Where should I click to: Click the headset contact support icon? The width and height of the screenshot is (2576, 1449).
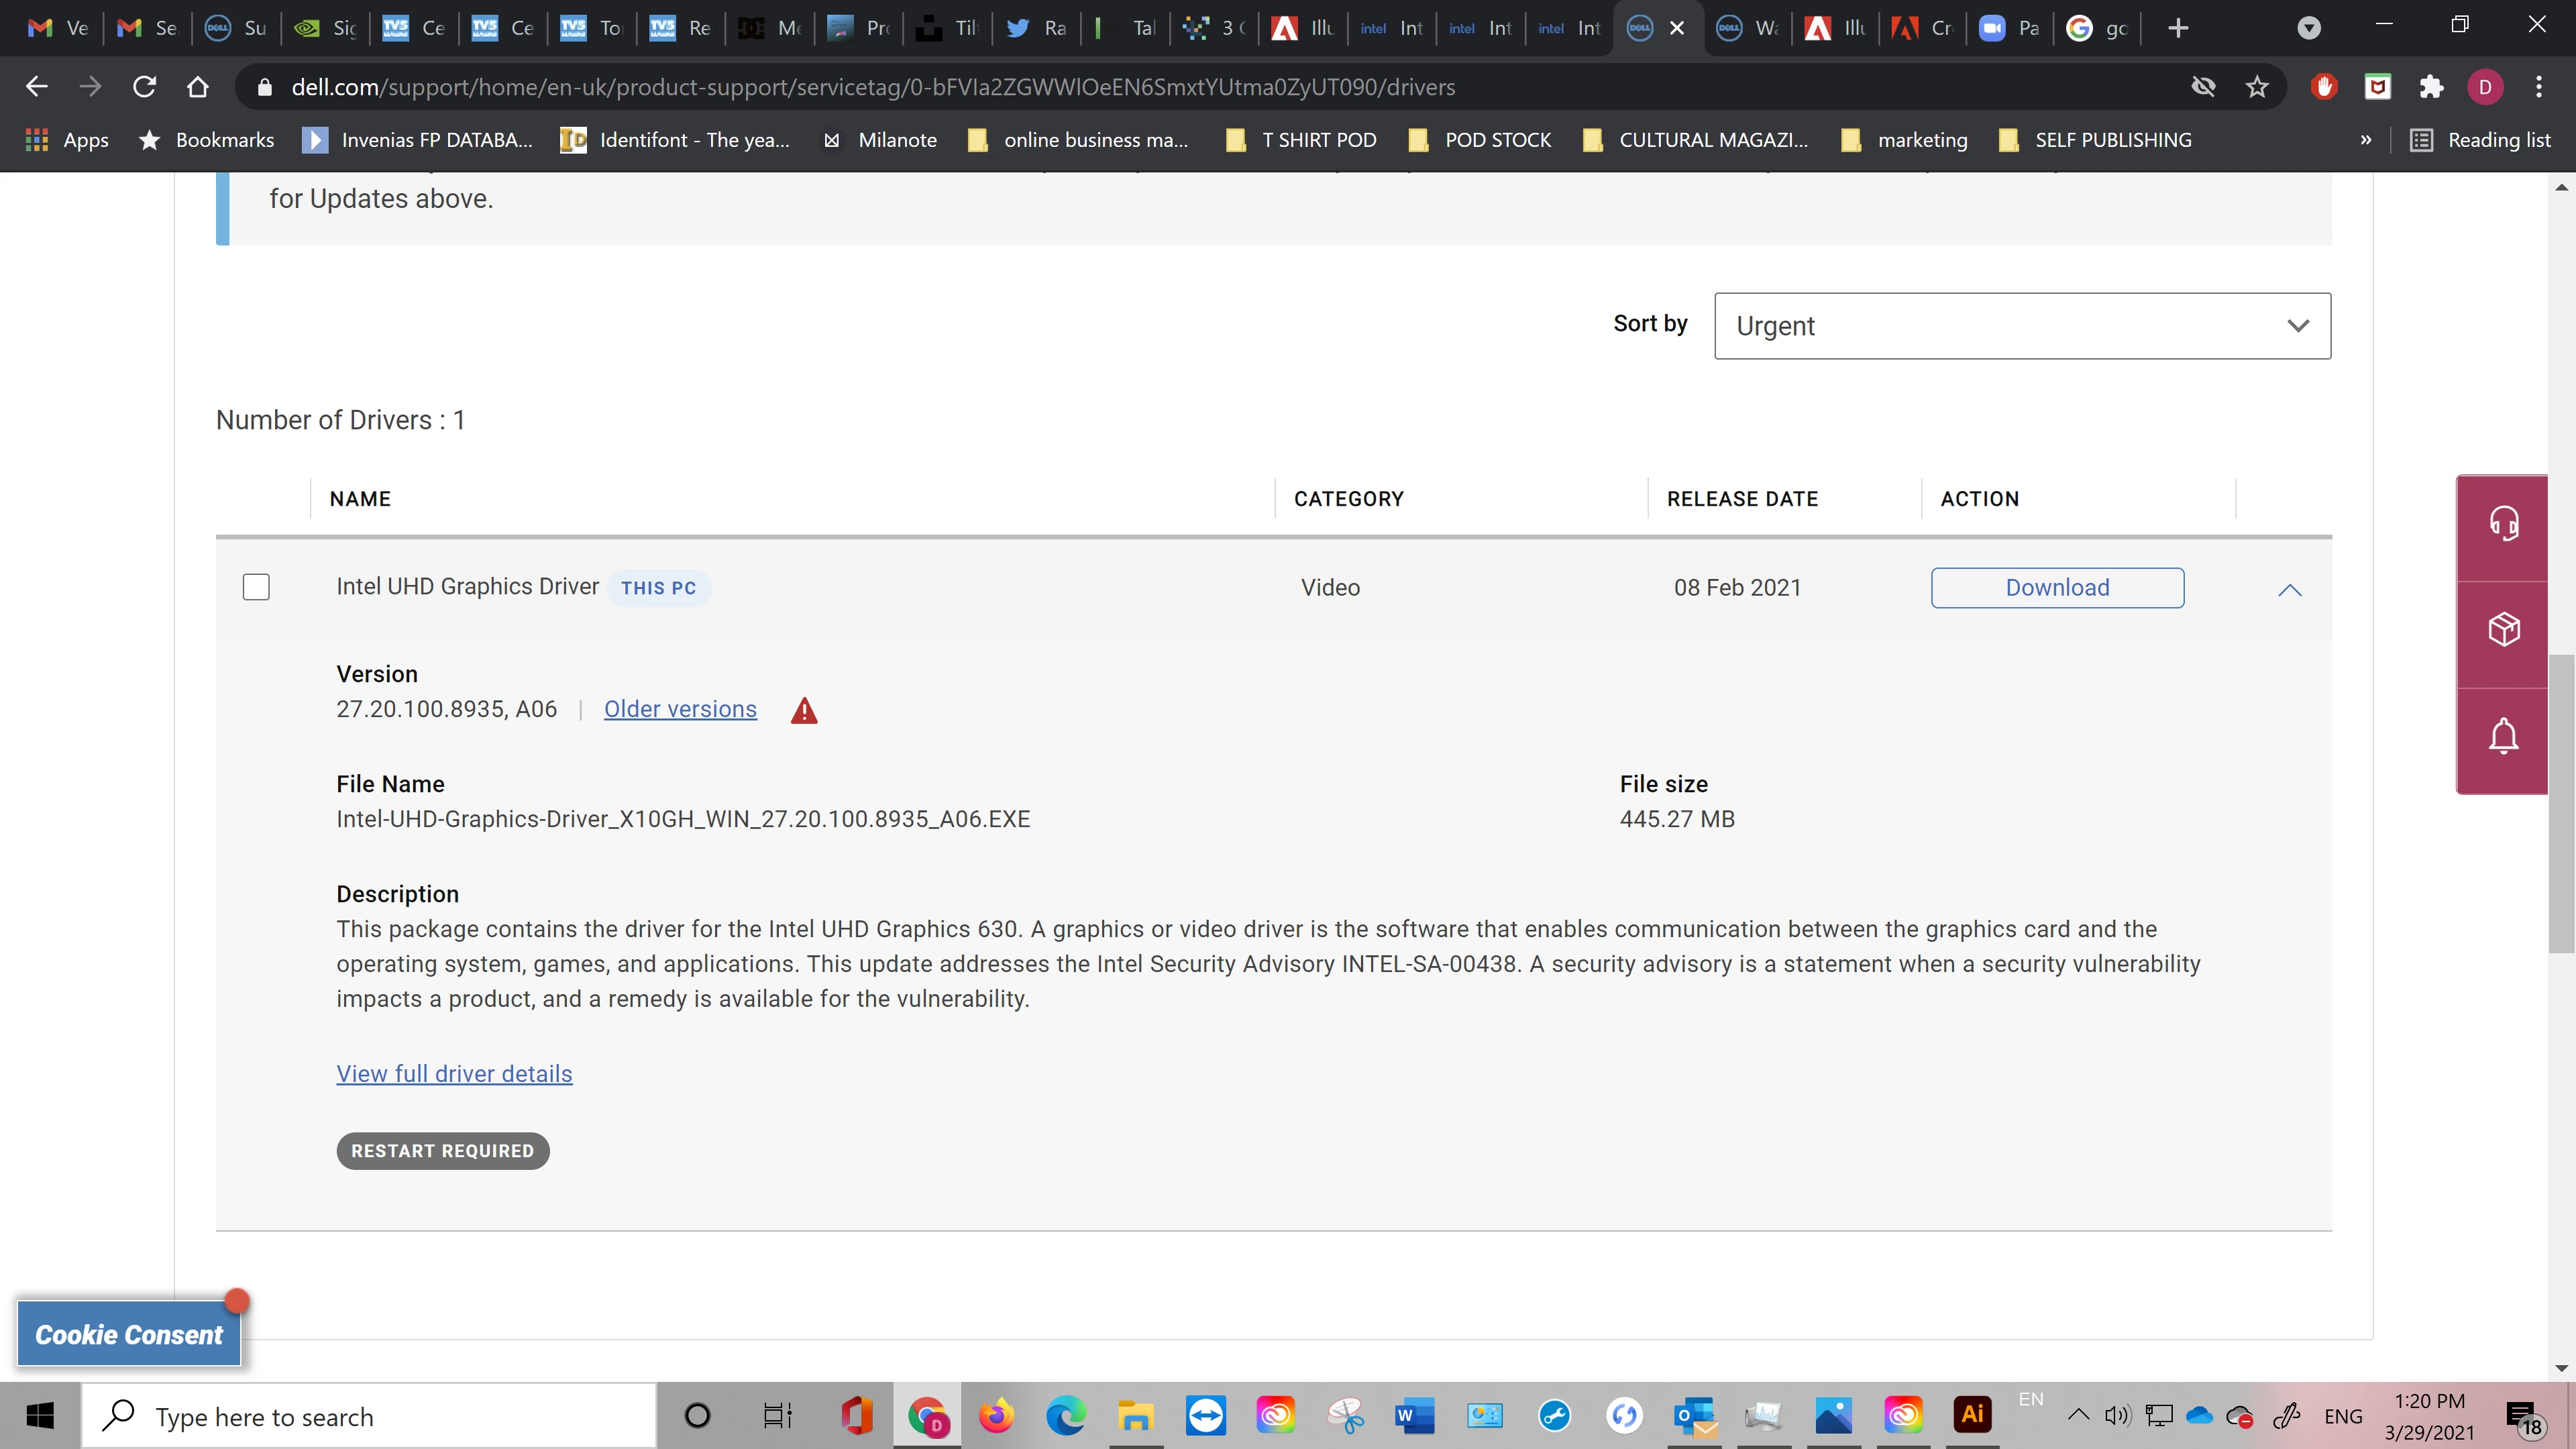coord(2503,524)
